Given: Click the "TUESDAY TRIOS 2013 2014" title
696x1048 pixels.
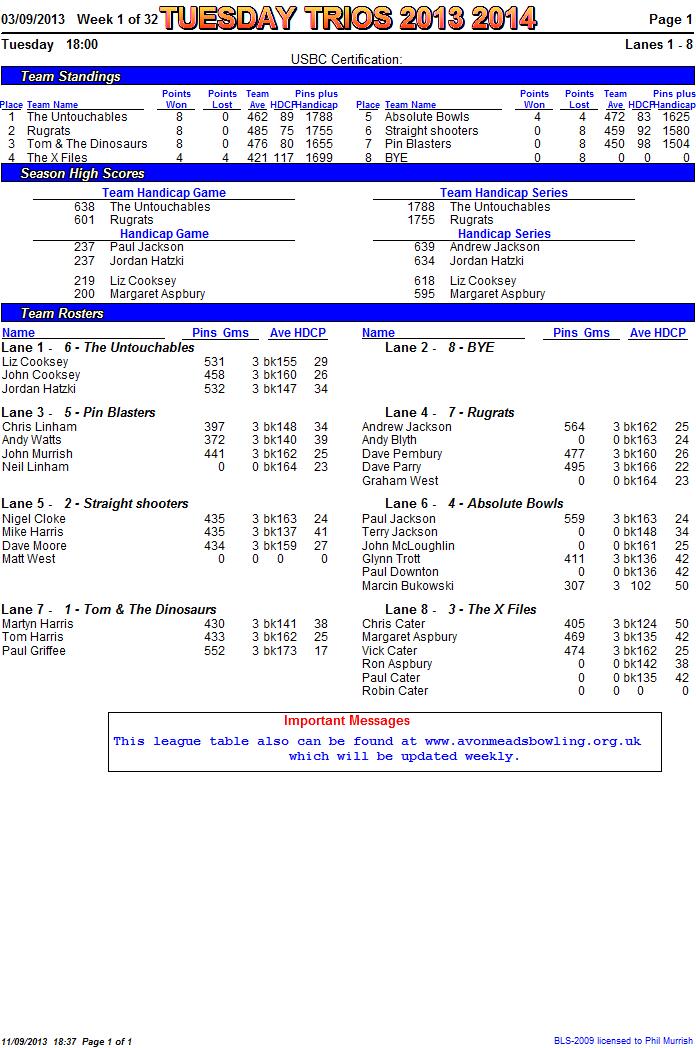Looking at the screenshot, I should 348,18.
